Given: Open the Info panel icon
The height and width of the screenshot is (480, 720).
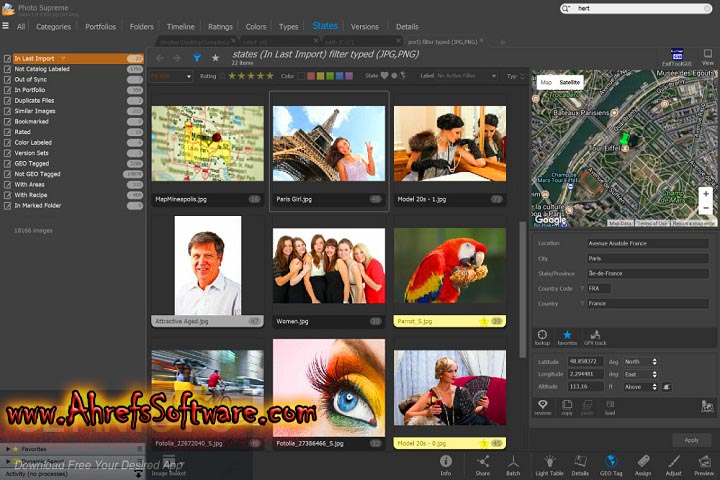Looking at the screenshot, I should click(445, 465).
